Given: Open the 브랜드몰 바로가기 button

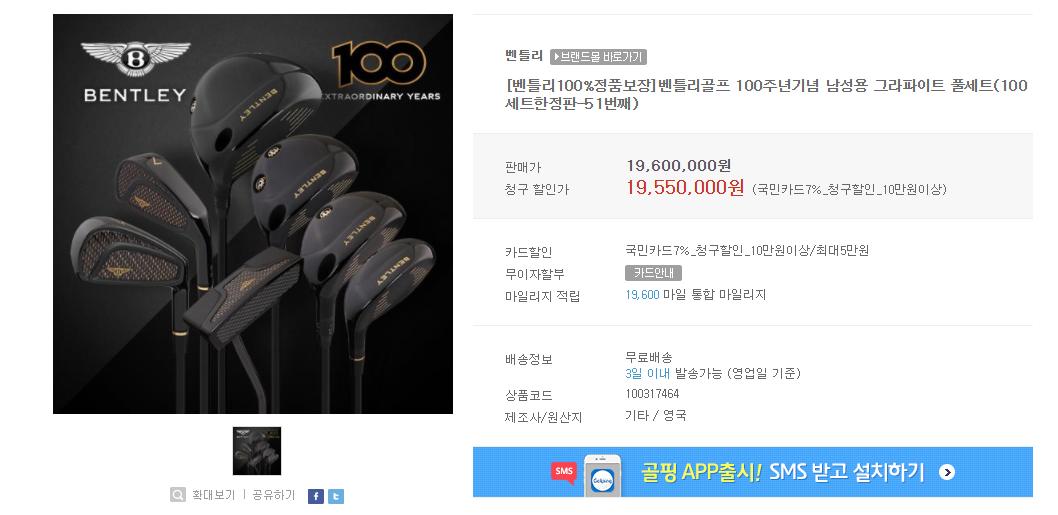Looking at the screenshot, I should point(598,57).
